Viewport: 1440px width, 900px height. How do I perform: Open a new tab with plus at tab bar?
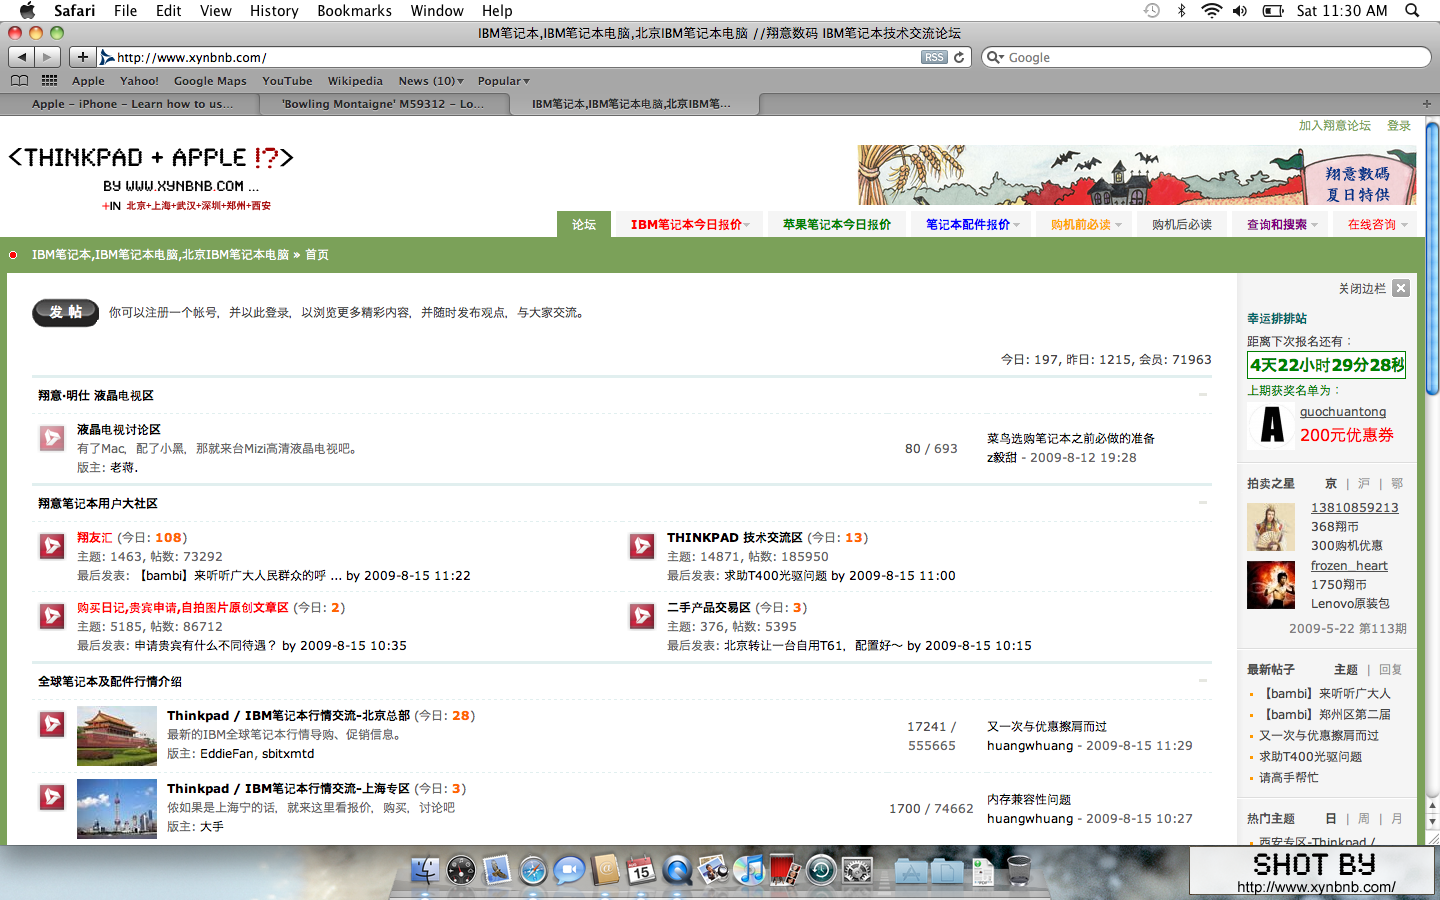[1427, 103]
